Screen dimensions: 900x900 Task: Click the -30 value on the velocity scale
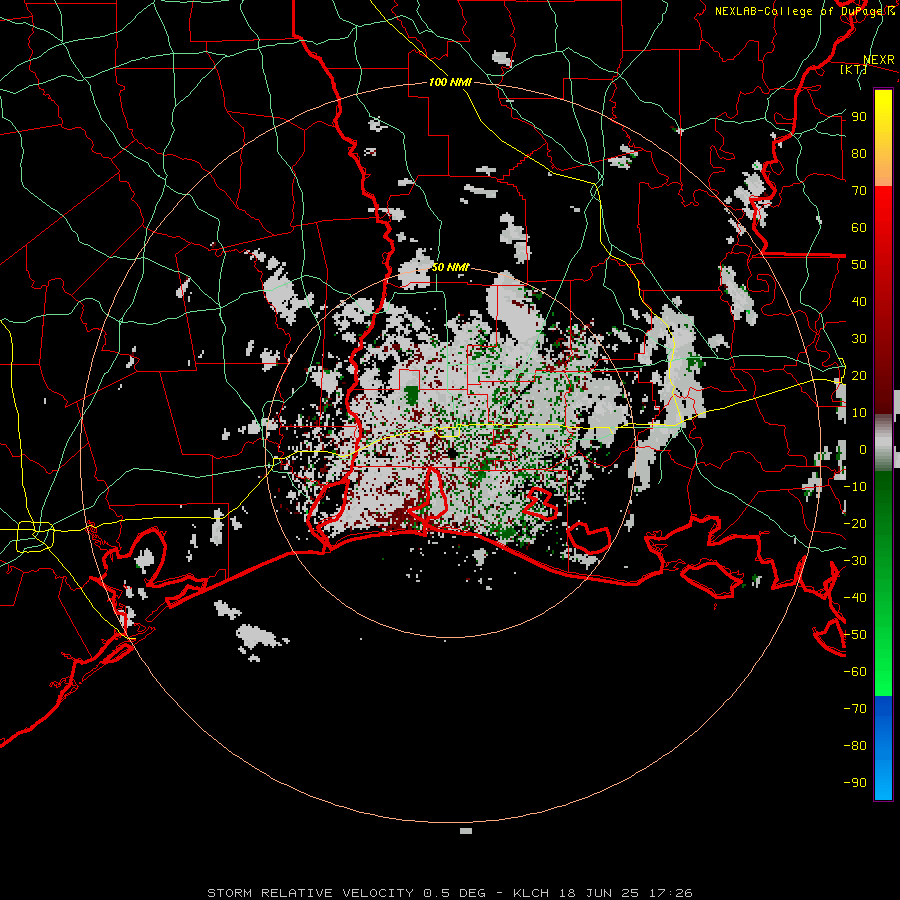pyautogui.click(x=855, y=561)
